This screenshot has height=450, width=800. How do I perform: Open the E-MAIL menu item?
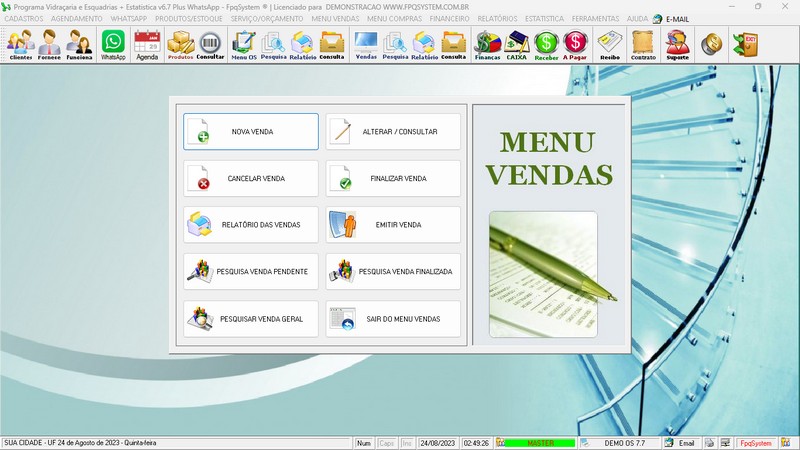(x=671, y=19)
